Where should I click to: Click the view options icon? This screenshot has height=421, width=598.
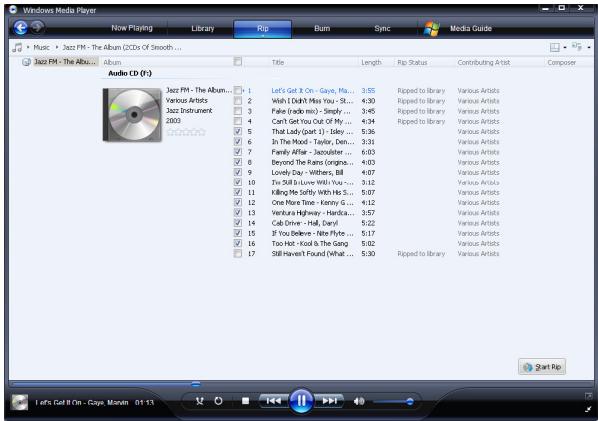coord(577,47)
